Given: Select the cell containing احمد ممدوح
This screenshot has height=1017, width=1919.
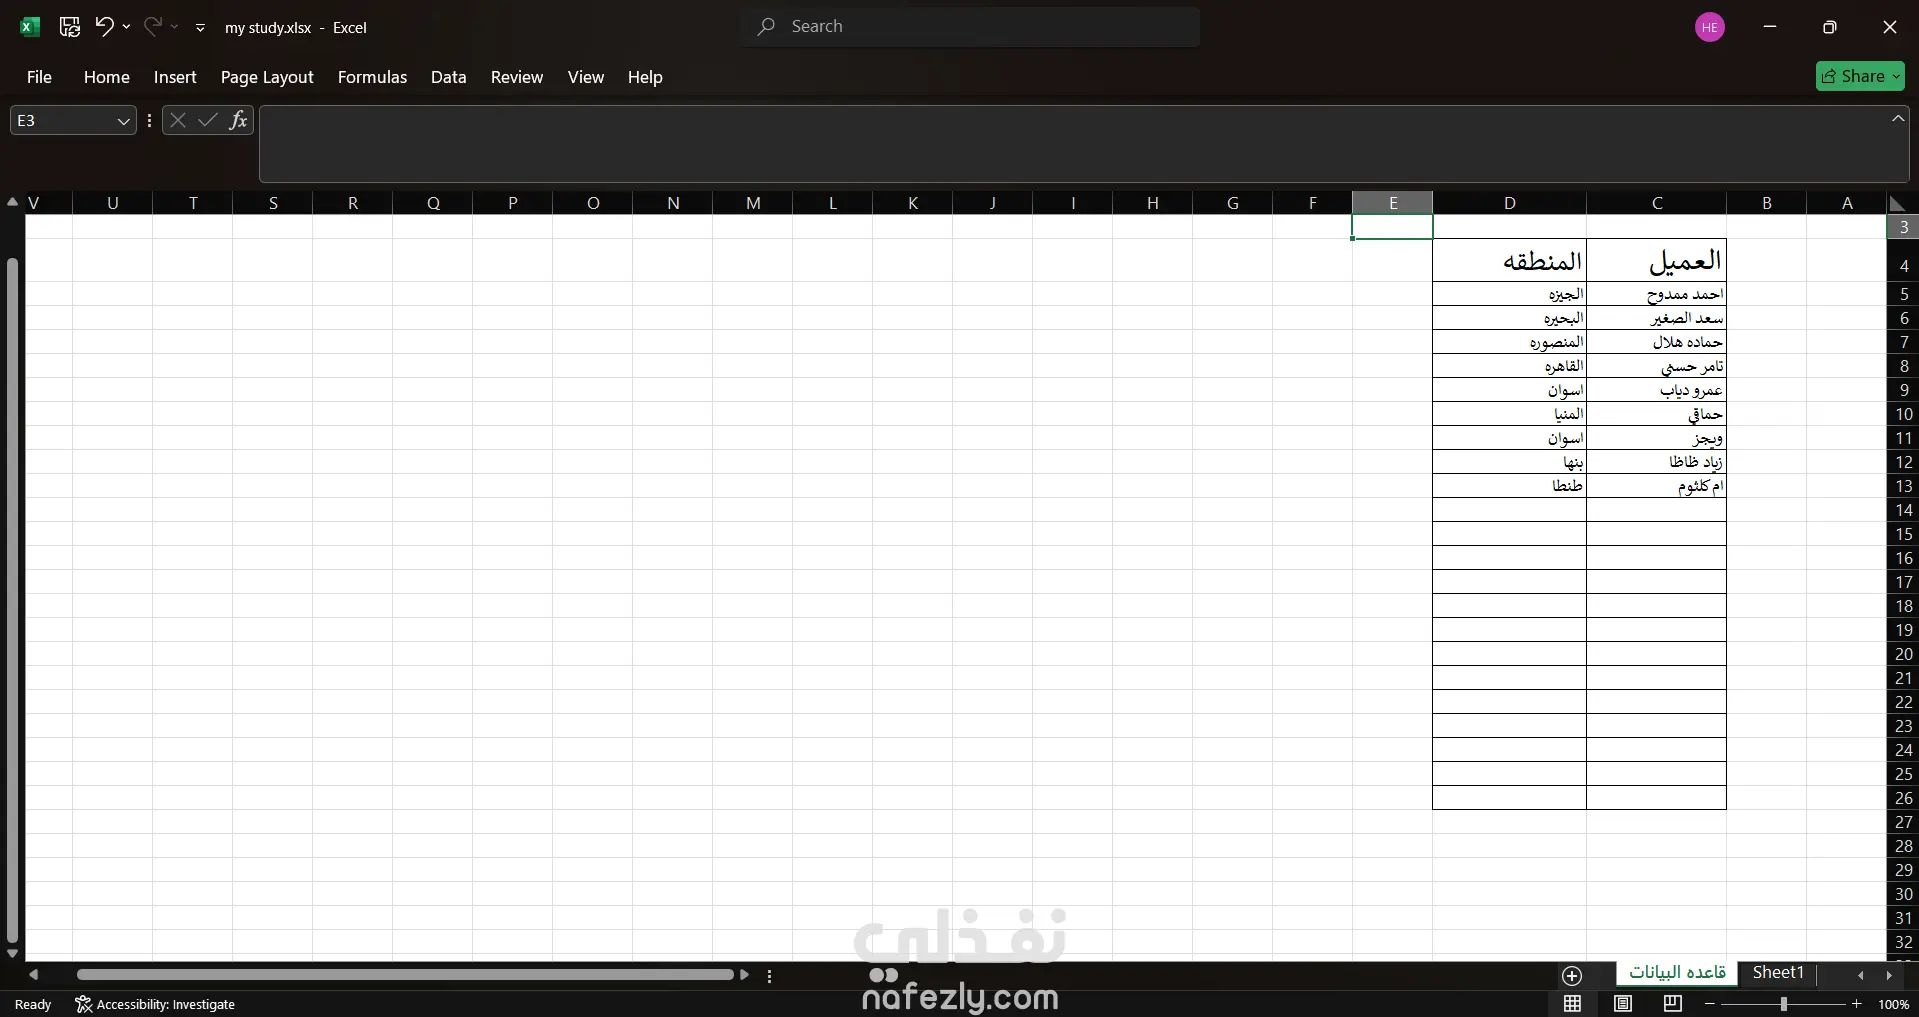Looking at the screenshot, I should (1656, 294).
